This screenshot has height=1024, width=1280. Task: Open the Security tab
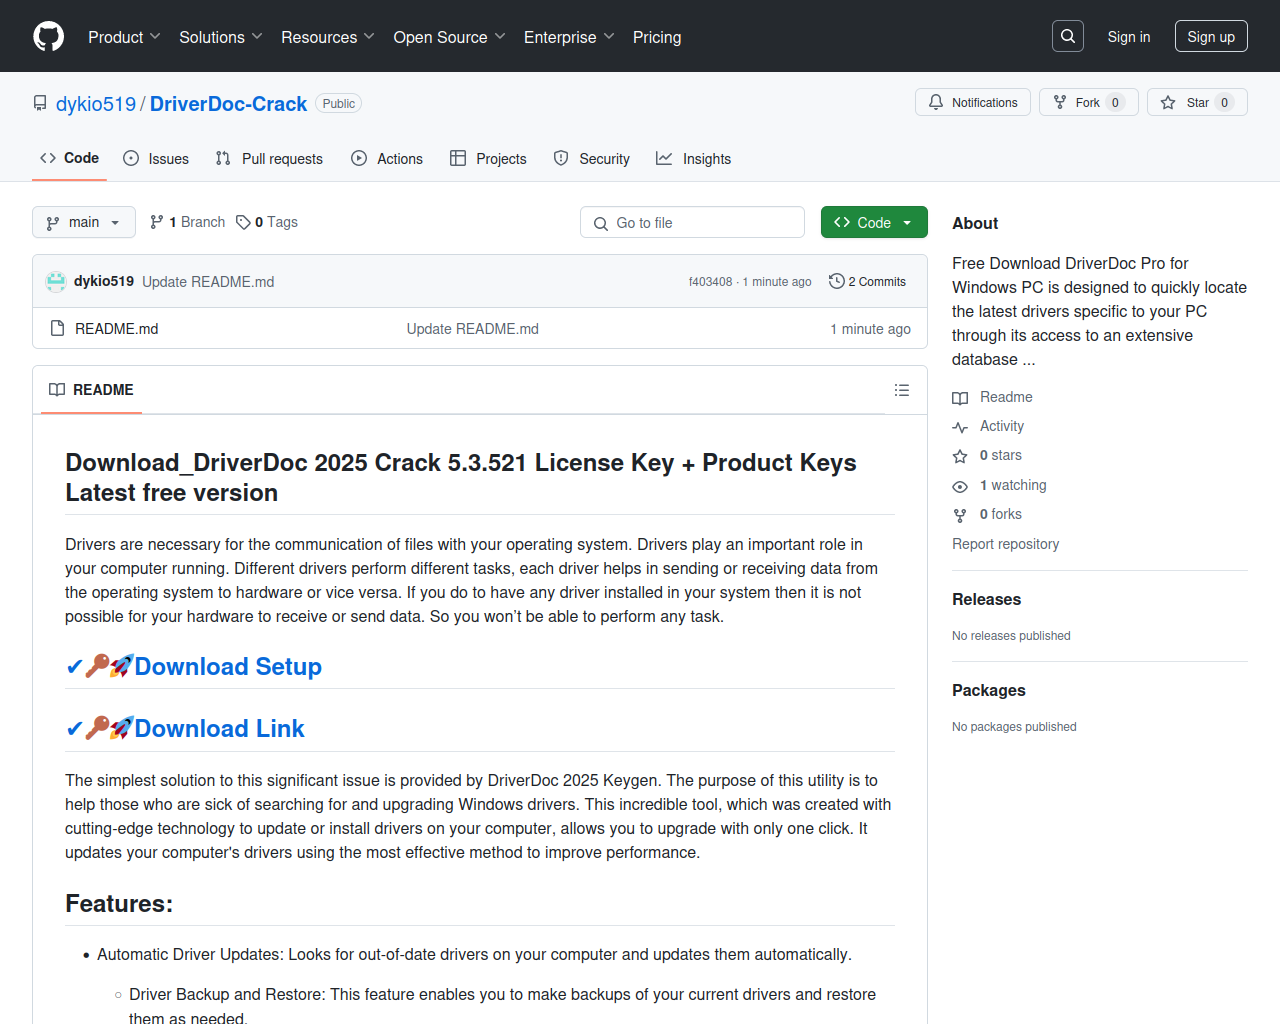pos(592,158)
